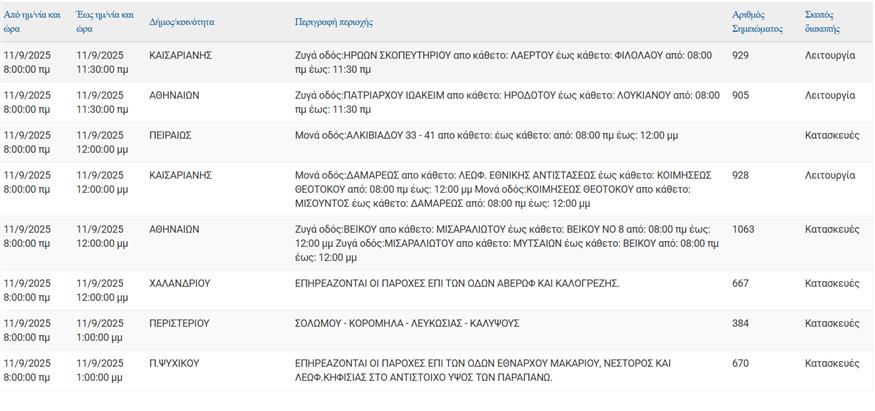875x411 pixels.
Task: Click notice number 929
Action: coord(740,55)
